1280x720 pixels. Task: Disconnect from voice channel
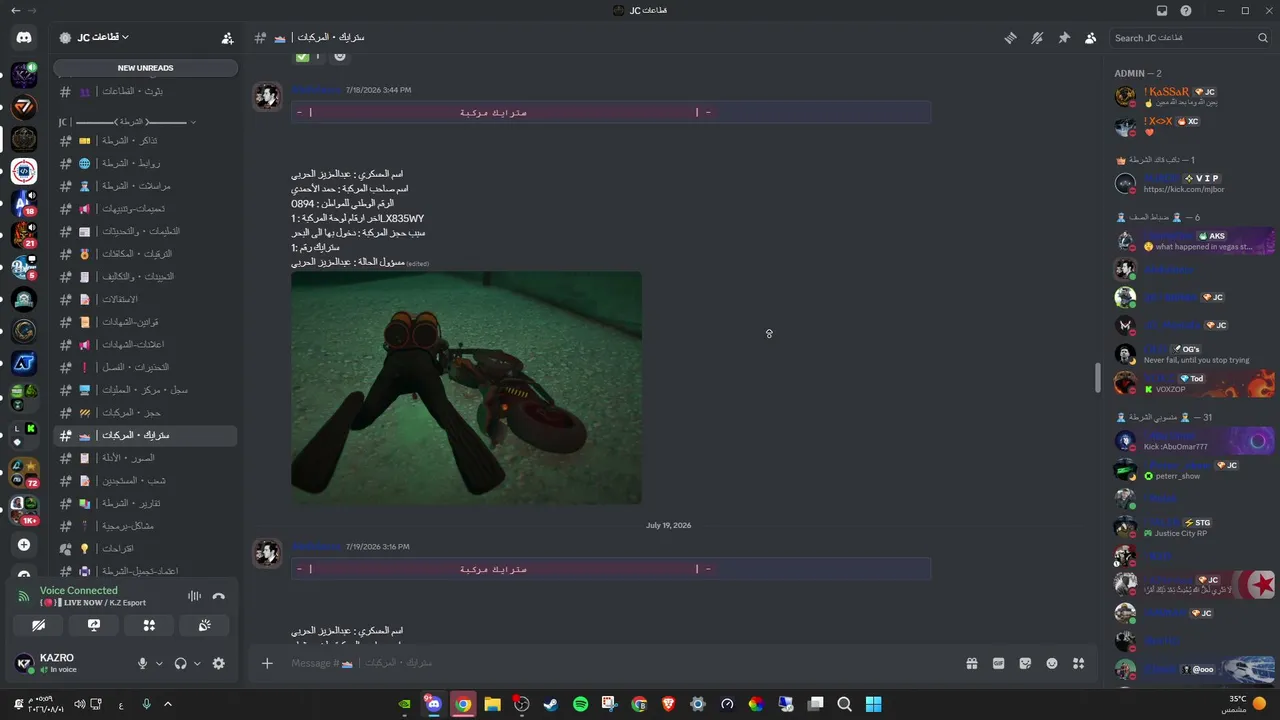click(218, 596)
